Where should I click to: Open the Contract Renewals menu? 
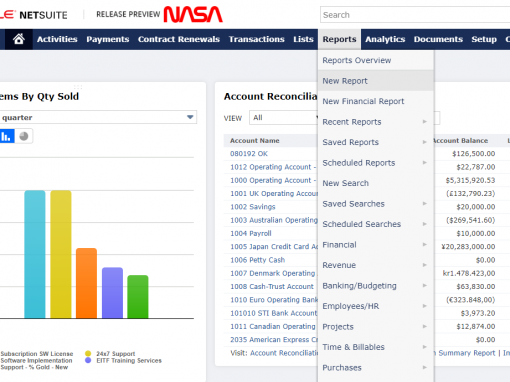[x=179, y=39]
